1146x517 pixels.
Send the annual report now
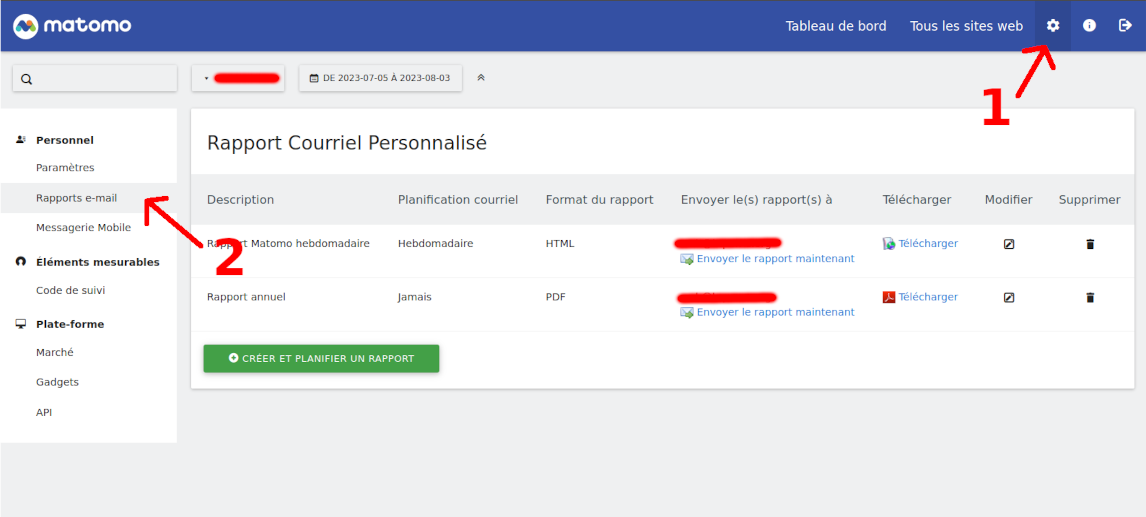point(775,312)
